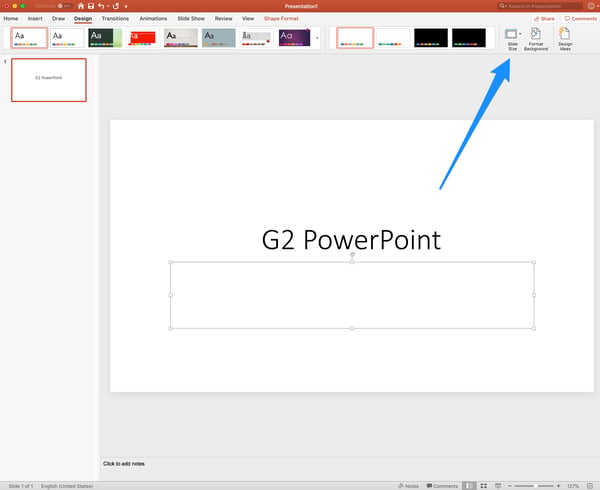Select the plain white Office theme thumbnail
Viewport: 600px width, 490px height.
tap(29, 37)
